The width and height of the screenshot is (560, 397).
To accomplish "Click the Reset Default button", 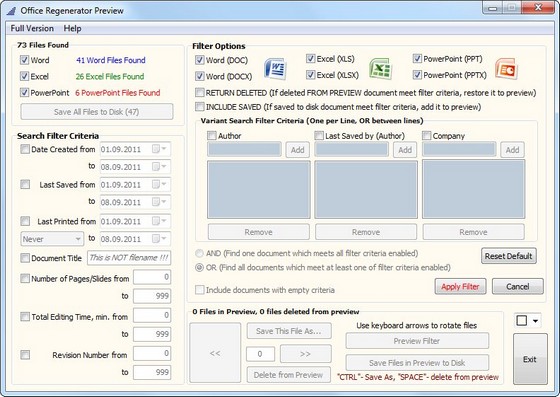I will coord(509,256).
